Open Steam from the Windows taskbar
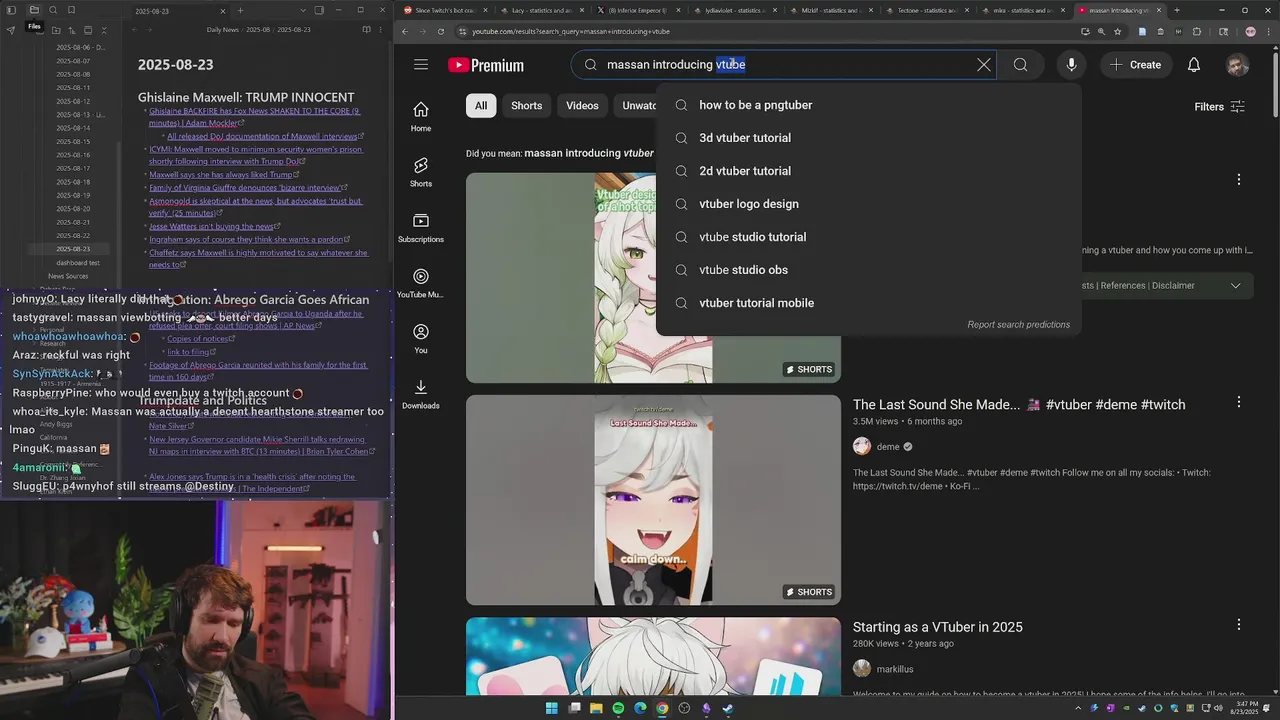1280x720 pixels. (728, 708)
